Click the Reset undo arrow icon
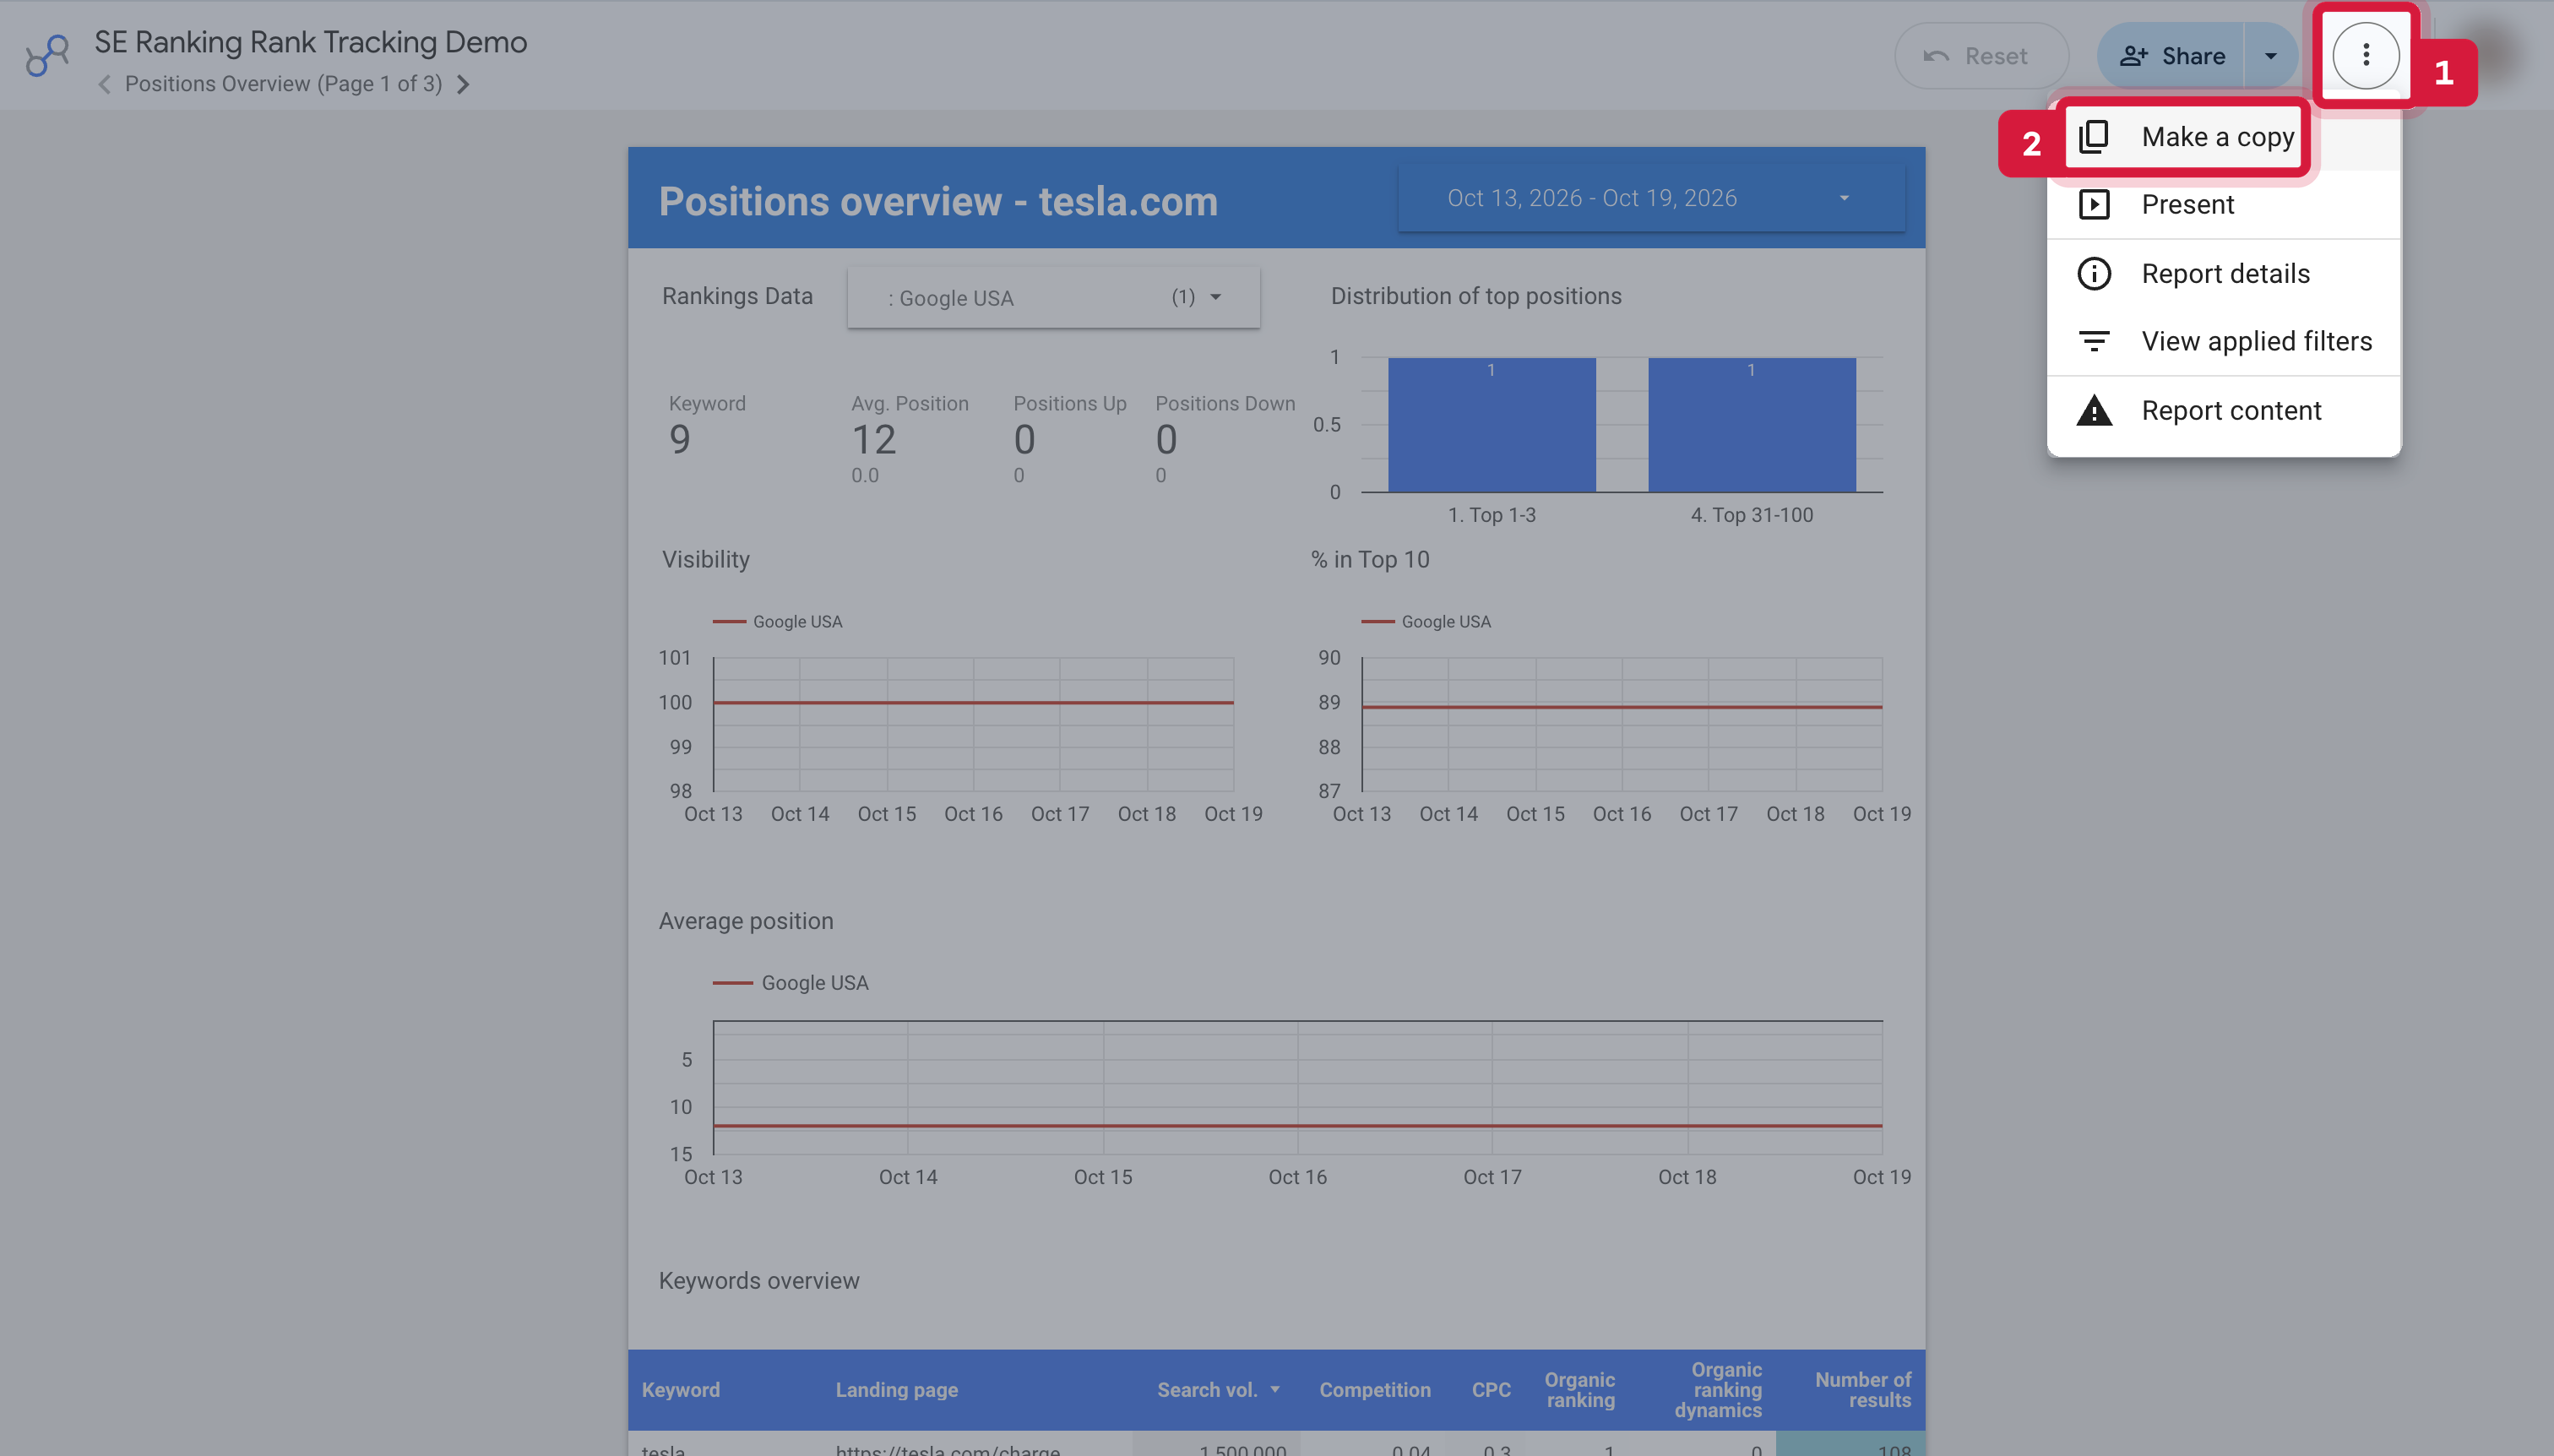 point(1936,56)
